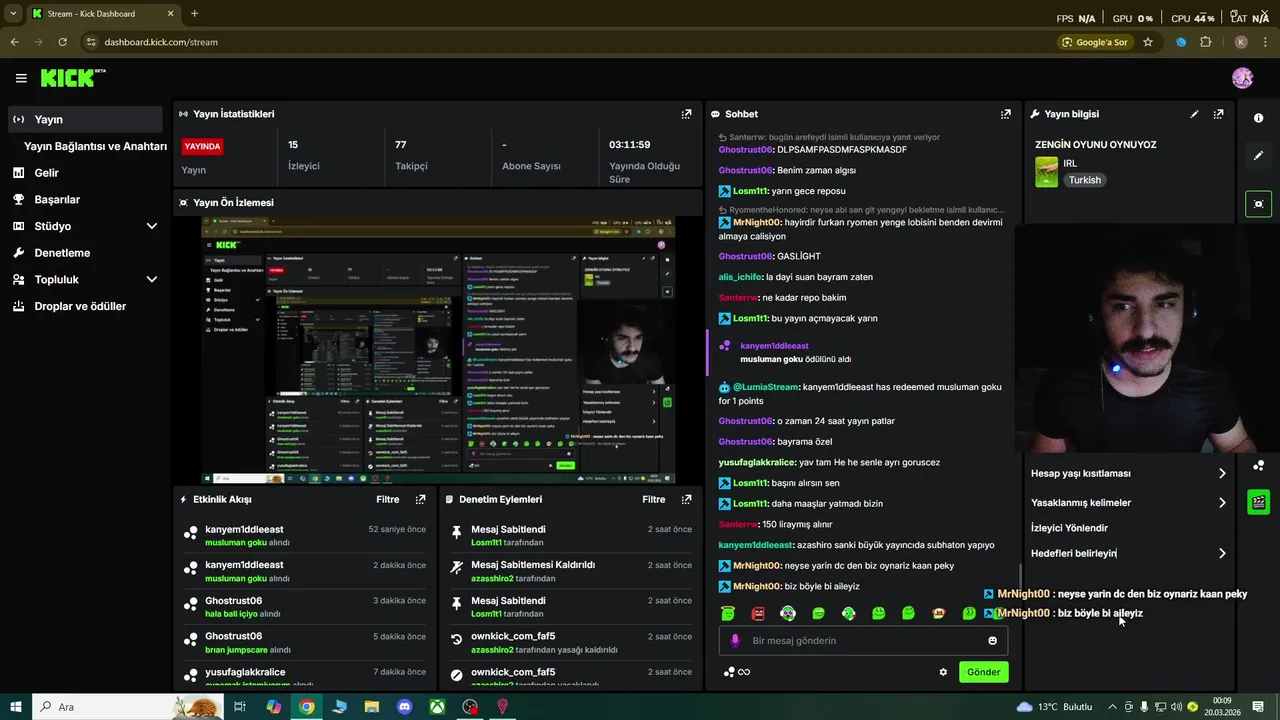Image resolution: width=1280 pixels, height=720 pixels.
Task: Click the 13°C Bulutlu weather widget
Action: pos(1054,707)
